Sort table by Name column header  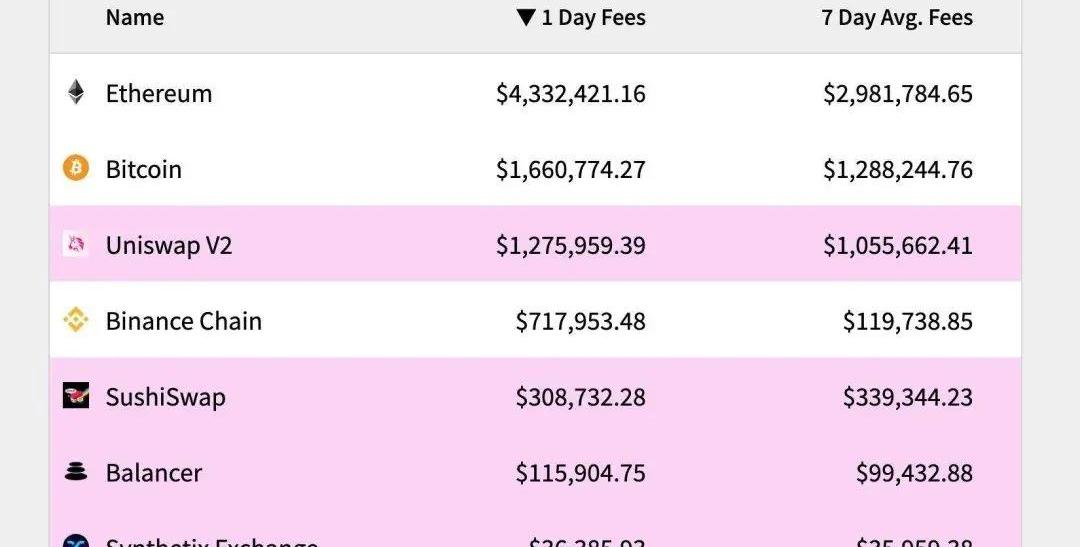[135, 18]
